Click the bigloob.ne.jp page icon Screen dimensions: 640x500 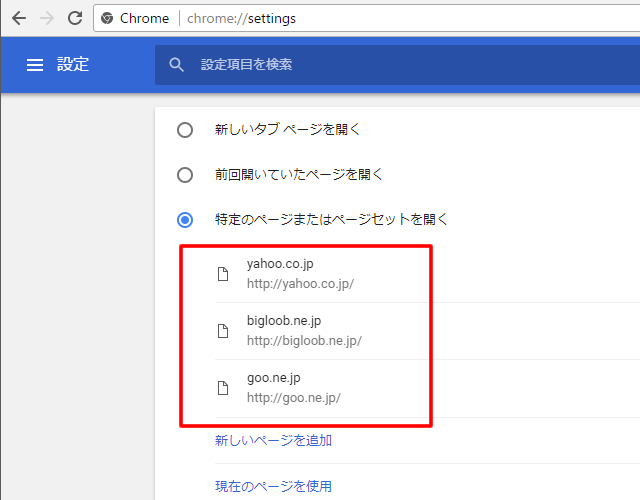[x=223, y=331]
